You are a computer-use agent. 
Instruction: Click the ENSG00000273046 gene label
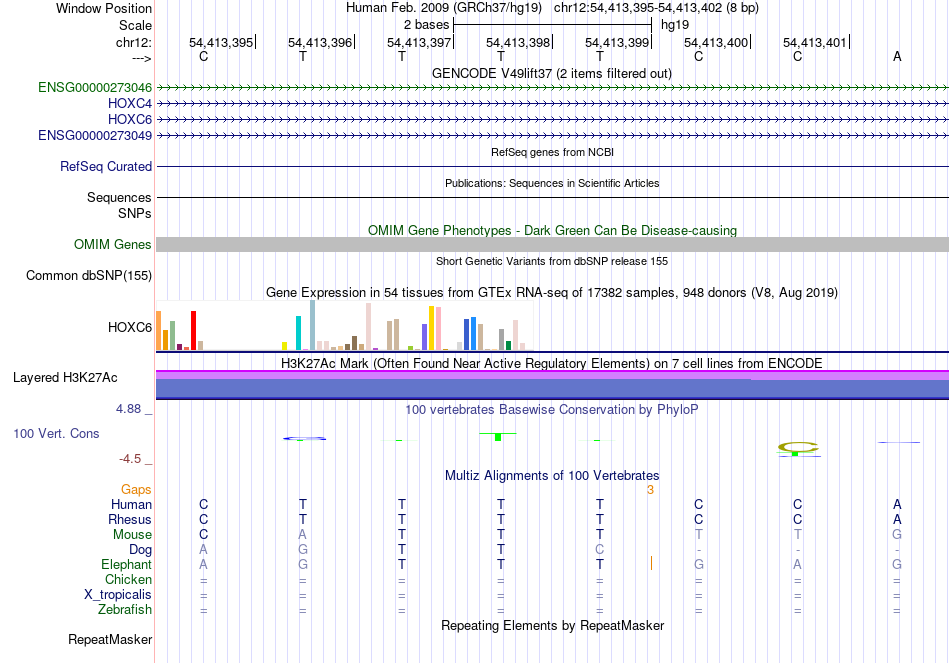coord(95,87)
